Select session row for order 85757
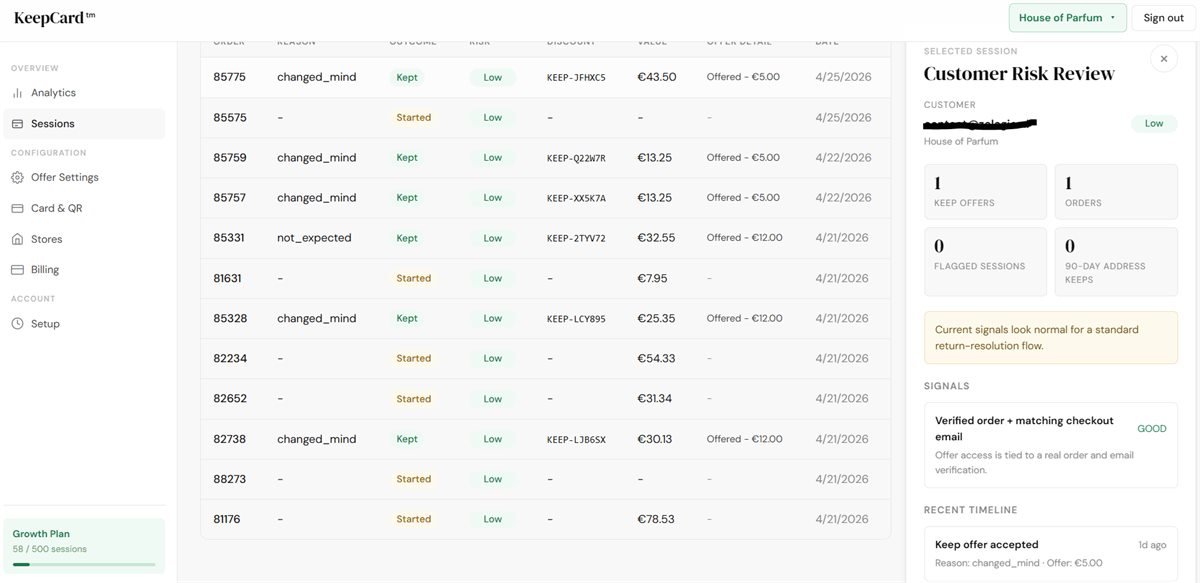Viewport: 1200px width, 583px height. (545, 198)
